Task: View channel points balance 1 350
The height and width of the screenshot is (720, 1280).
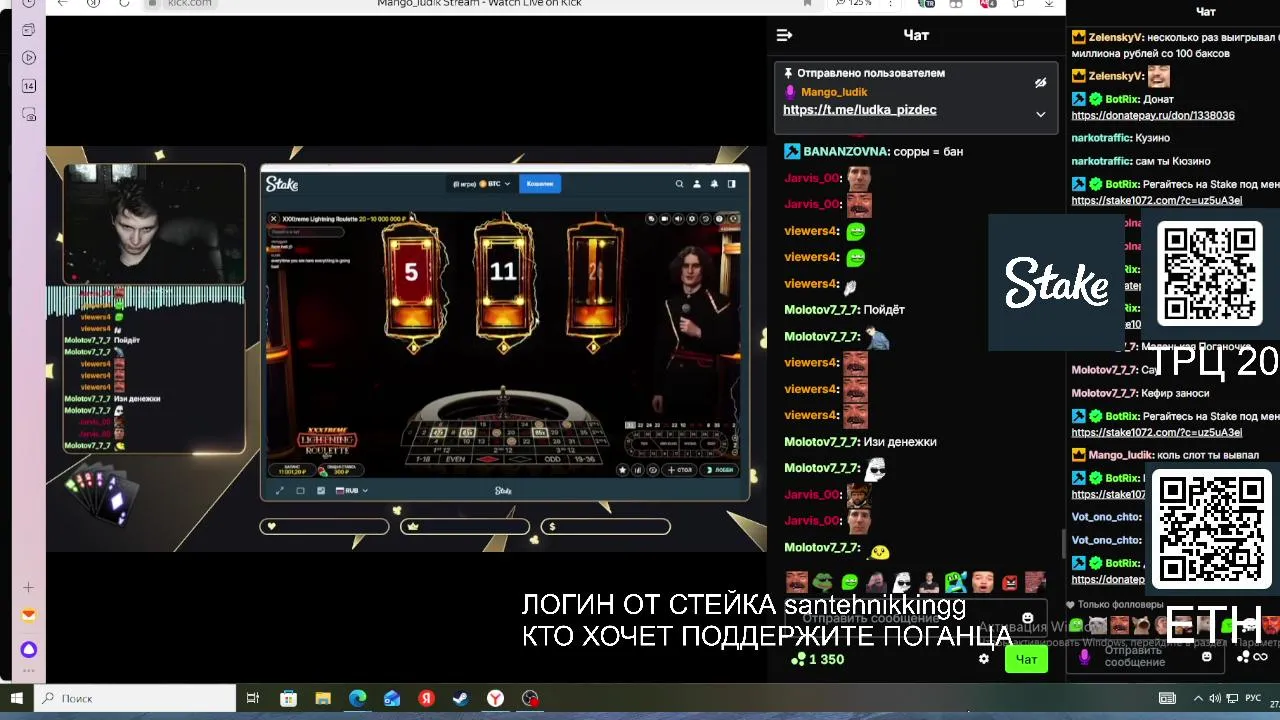Action: pyautogui.click(x=818, y=660)
